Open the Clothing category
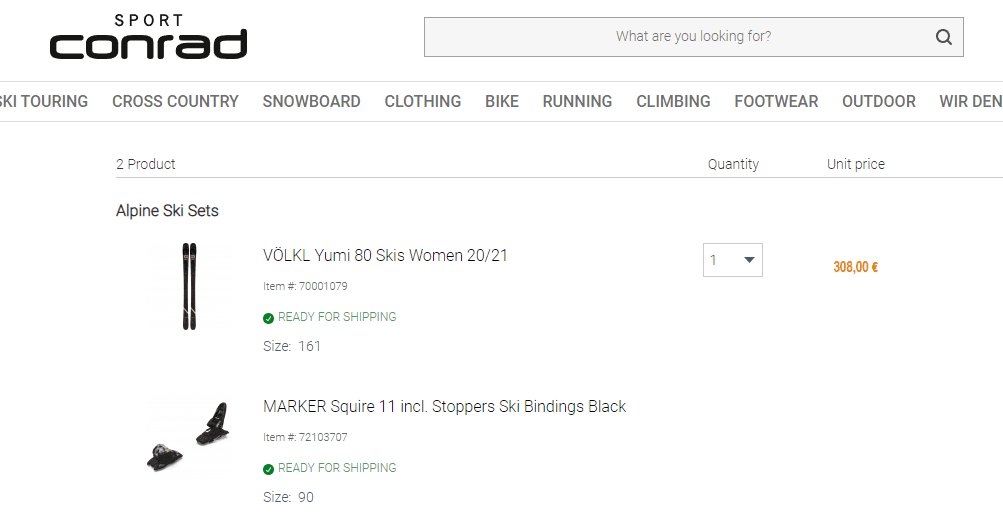The image size is (1003, 520). click(422, 101)
